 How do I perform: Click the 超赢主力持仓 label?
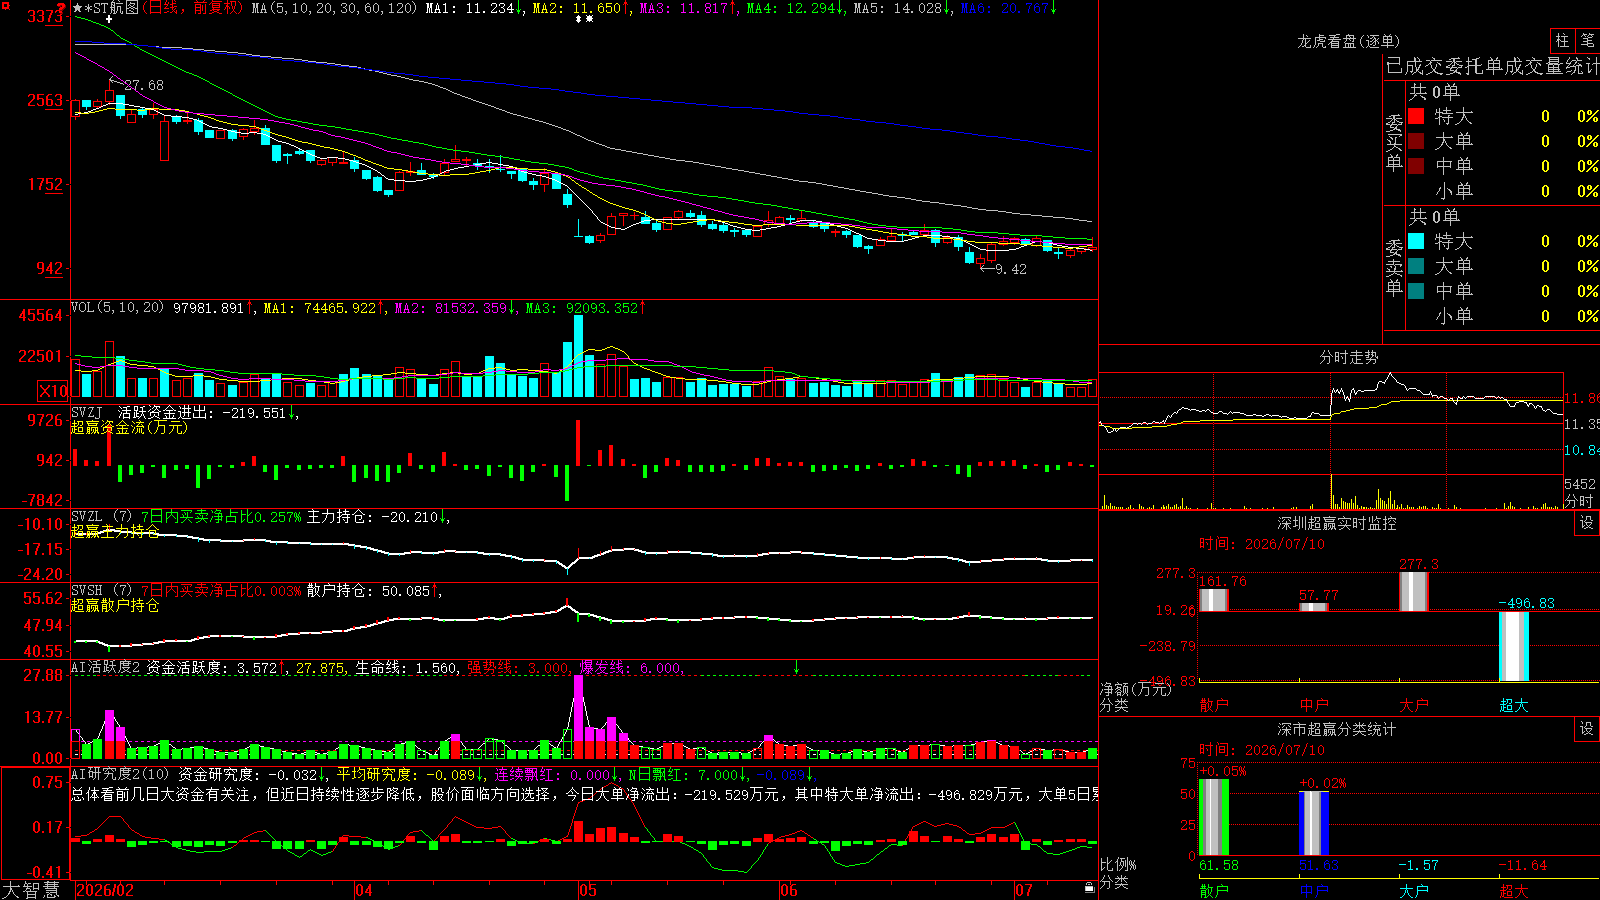115,531
